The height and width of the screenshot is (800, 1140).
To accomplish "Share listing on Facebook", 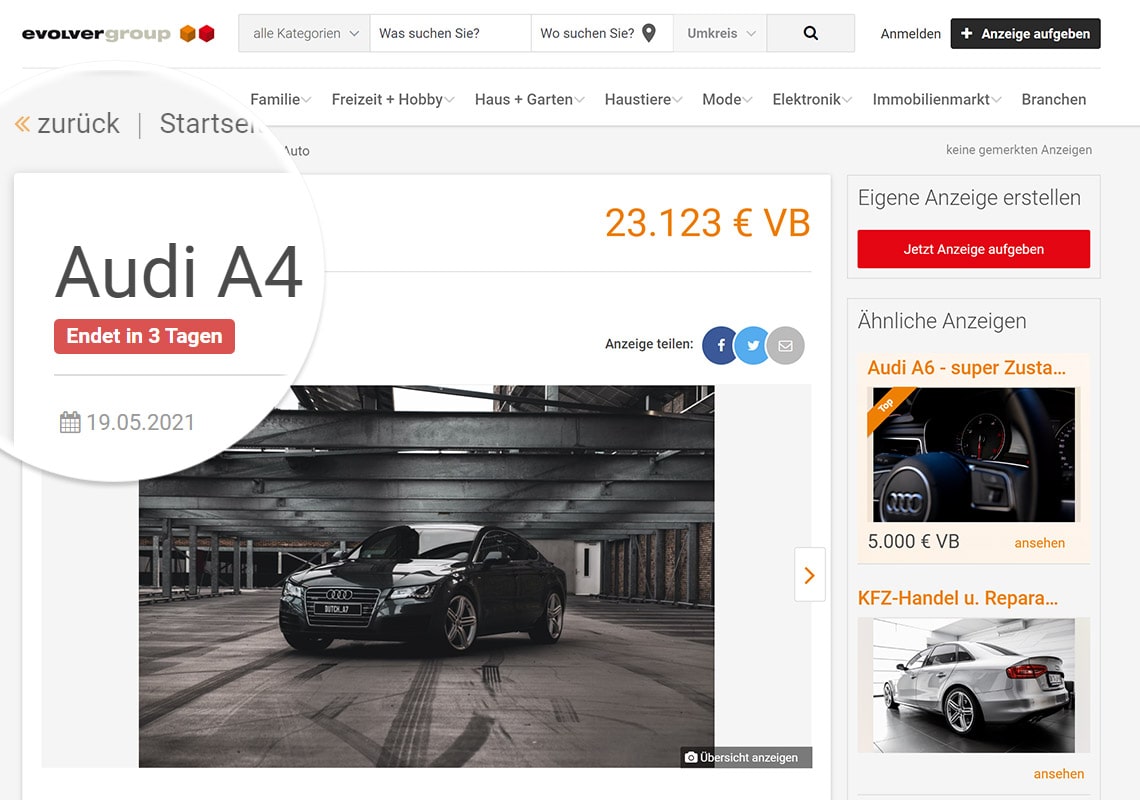I will pyautogui.click(x=720, y=345).
